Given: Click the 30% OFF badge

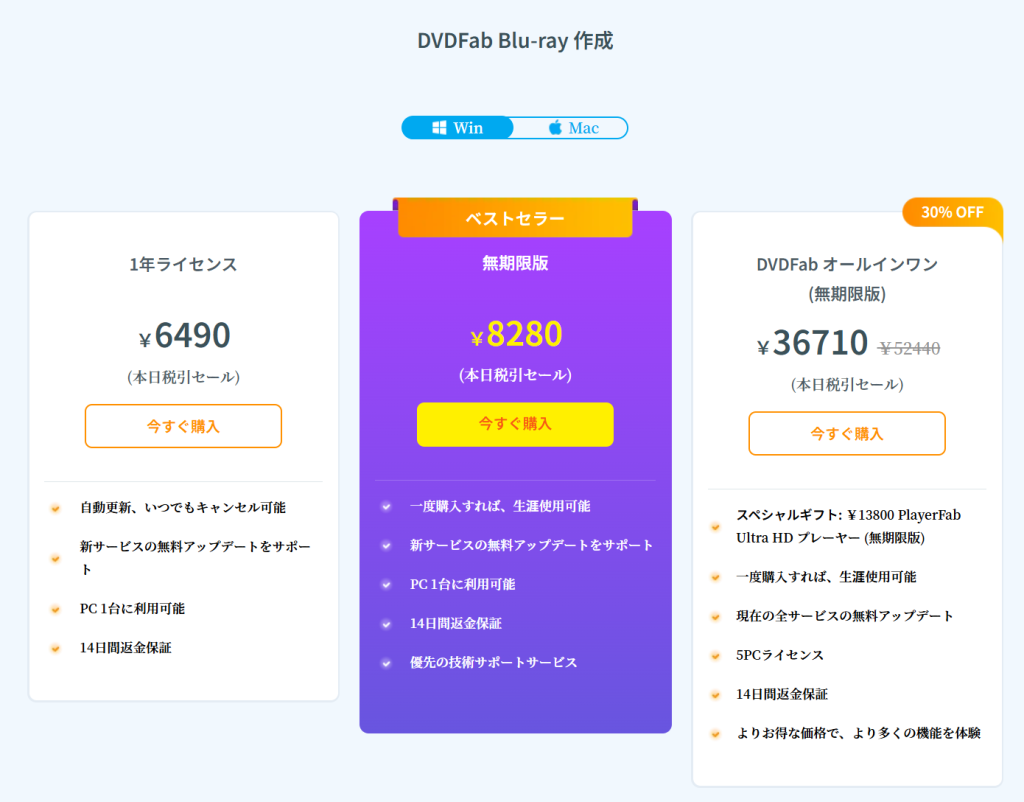Looking at the screenshot, I should (x=952, y=212).
